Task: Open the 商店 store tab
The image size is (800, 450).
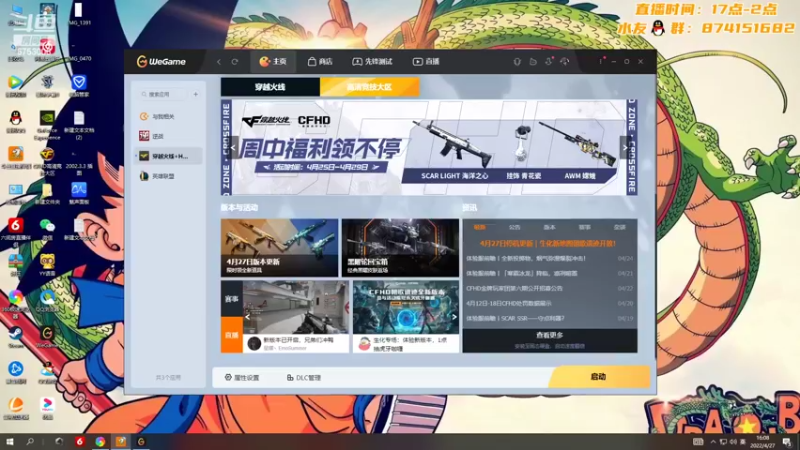Action: (x=320, y=62)
